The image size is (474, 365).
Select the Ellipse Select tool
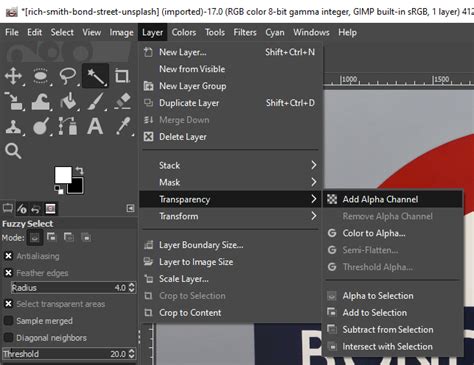pos(41,76)
